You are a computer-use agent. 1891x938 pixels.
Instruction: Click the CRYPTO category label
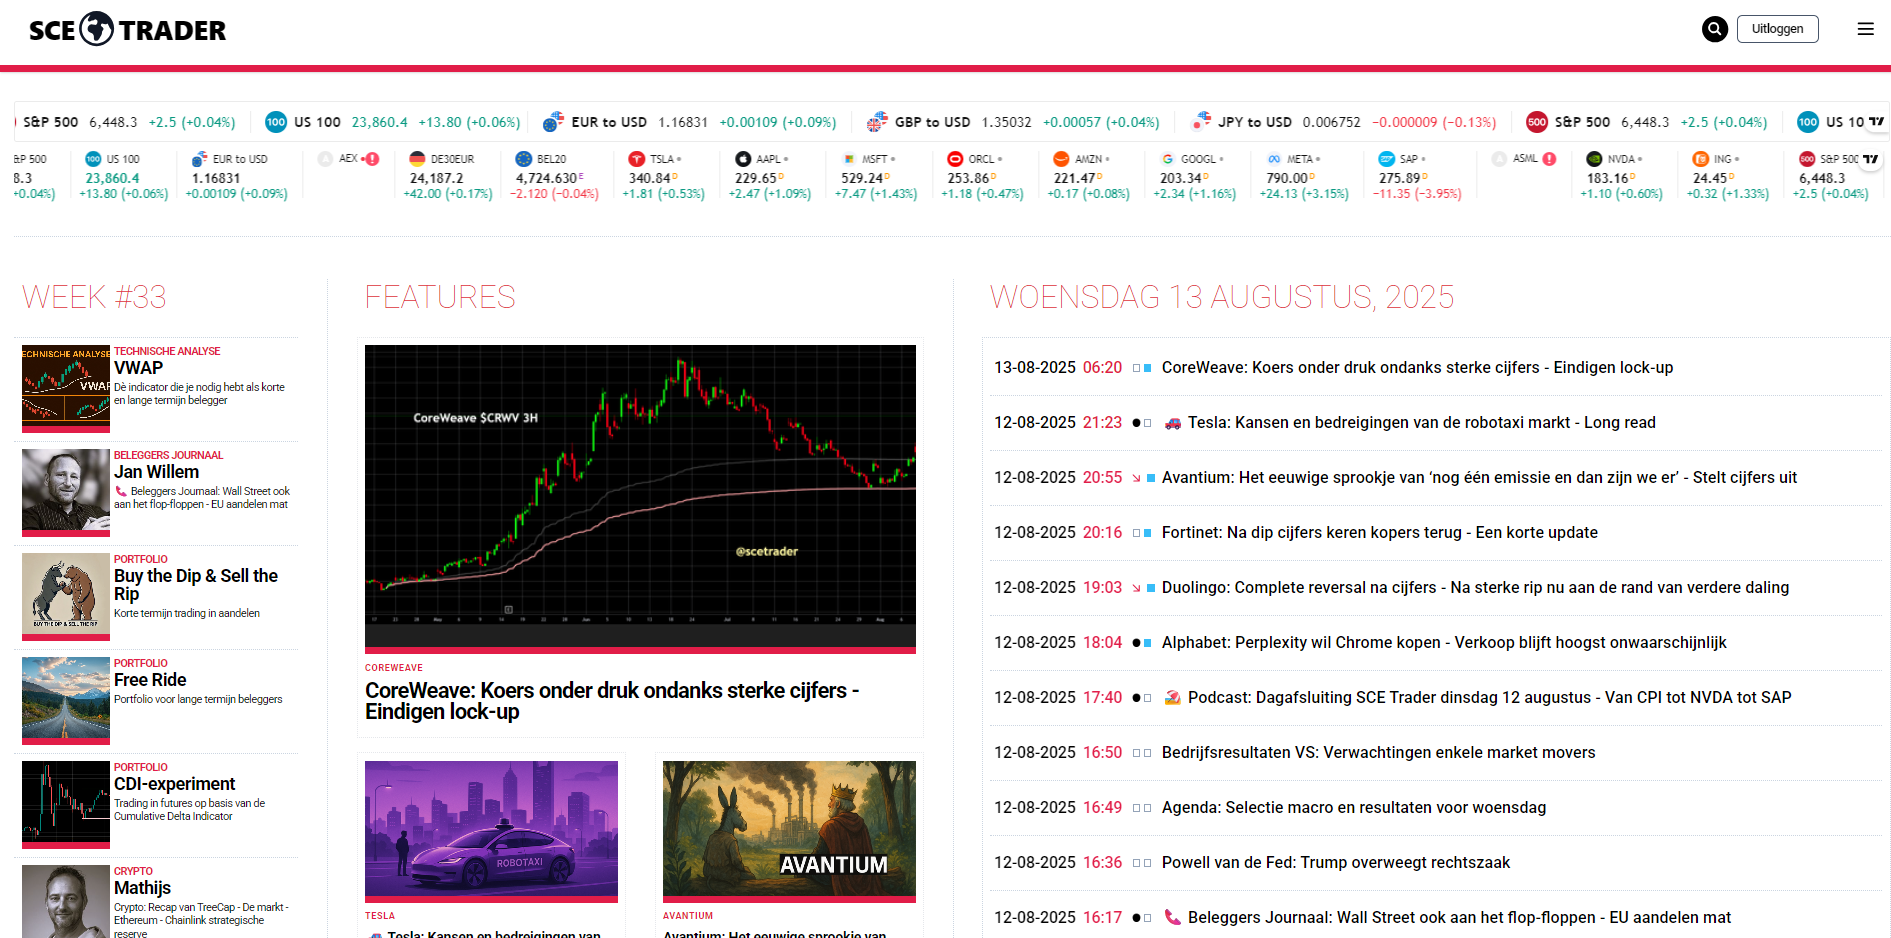[x=133, y=871]
